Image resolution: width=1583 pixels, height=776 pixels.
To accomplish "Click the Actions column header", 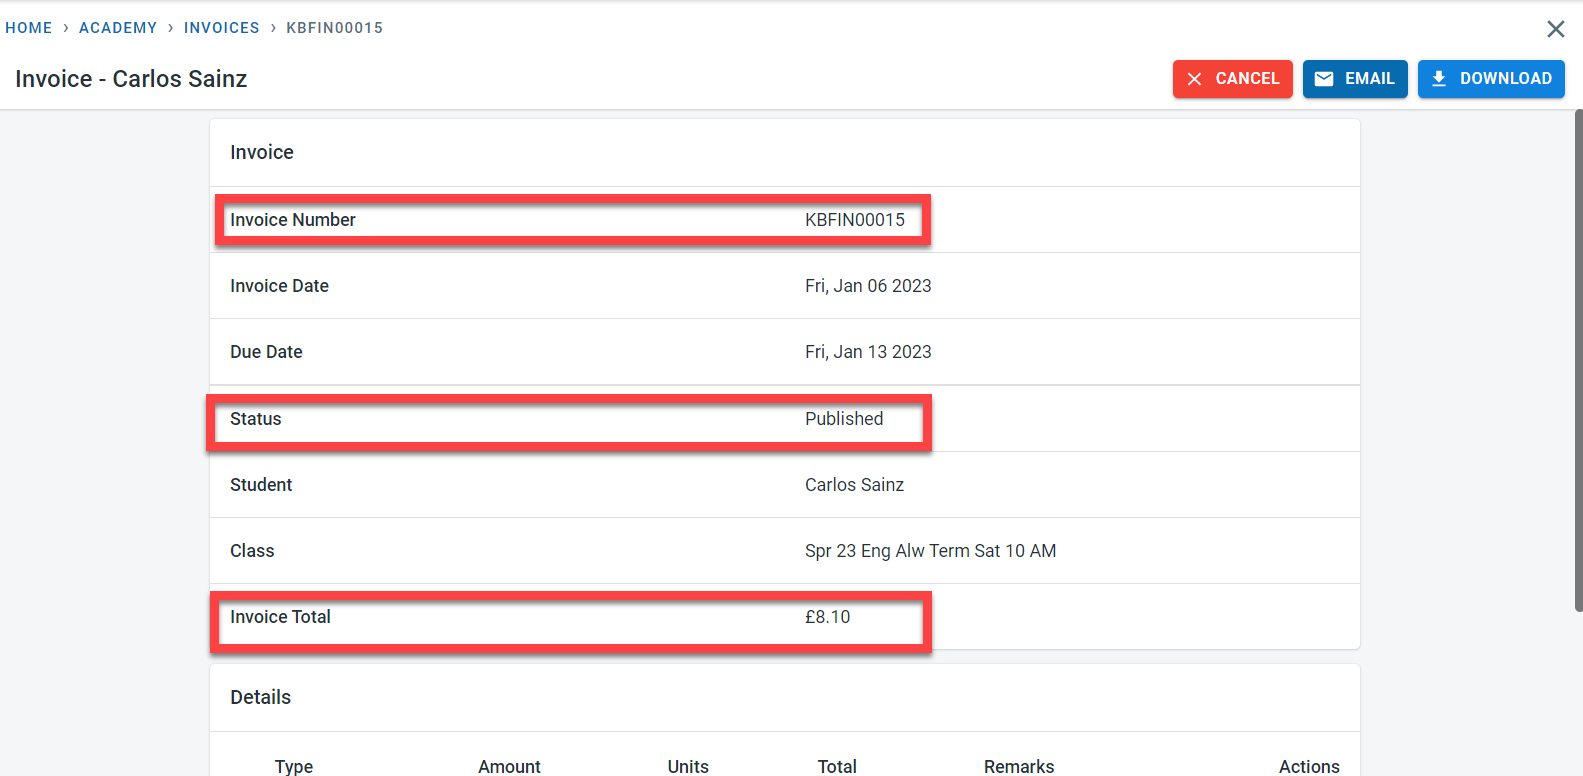I will [1308, 766].
